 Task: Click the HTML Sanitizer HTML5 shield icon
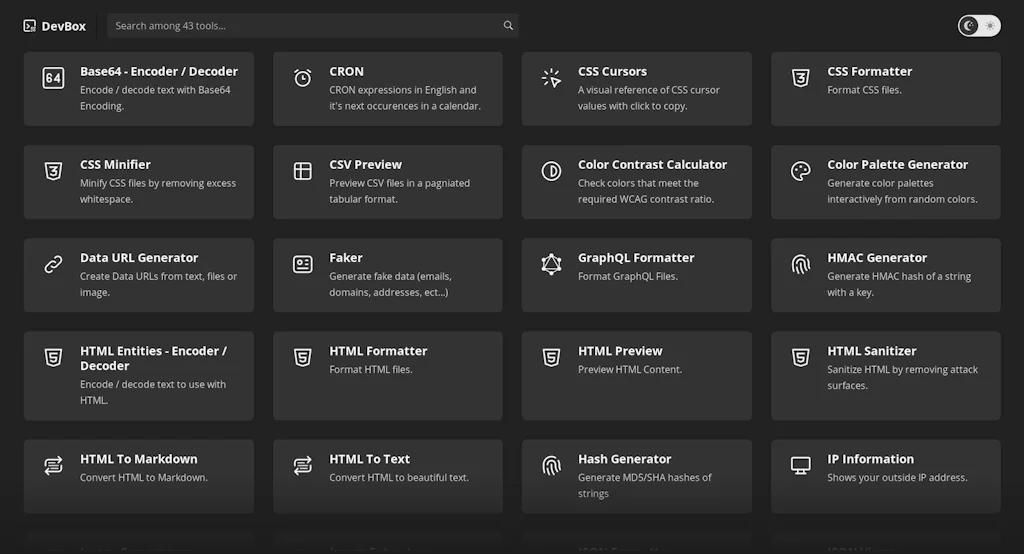click(801, 357)
